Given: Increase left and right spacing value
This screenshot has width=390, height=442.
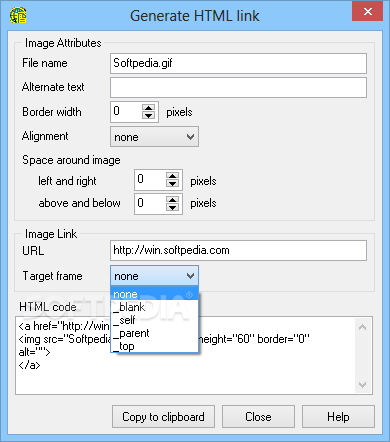Looking at the screenshot, I should coord(172,176).
